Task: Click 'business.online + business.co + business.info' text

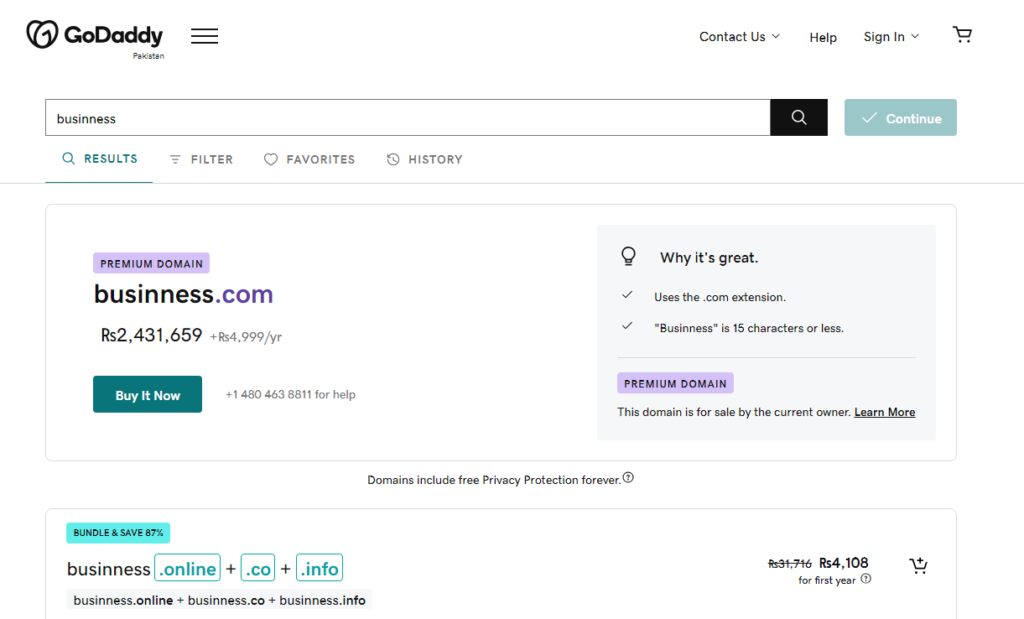Action: pyautogui.click(x=219, y=600)
